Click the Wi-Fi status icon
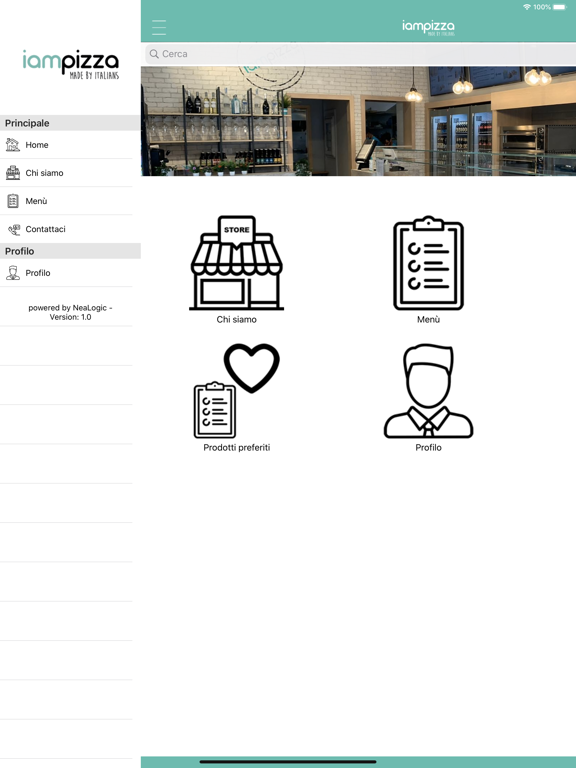Image resolution: width=576 pixels, height=768 pixels. click(527, 7)
